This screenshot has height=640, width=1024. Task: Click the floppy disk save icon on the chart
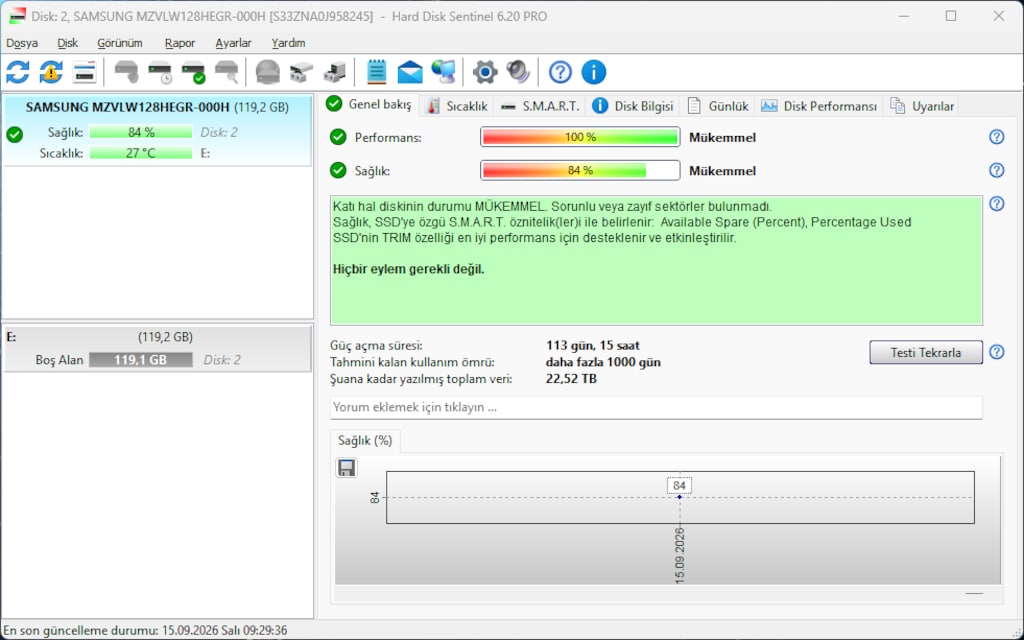(x=346, y=468)
